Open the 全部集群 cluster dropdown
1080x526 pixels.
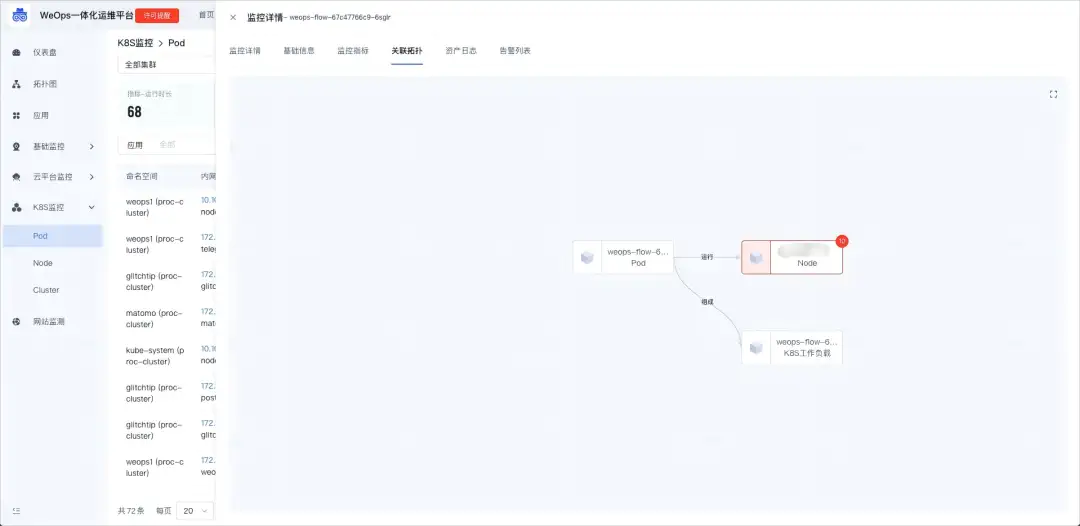167,65
